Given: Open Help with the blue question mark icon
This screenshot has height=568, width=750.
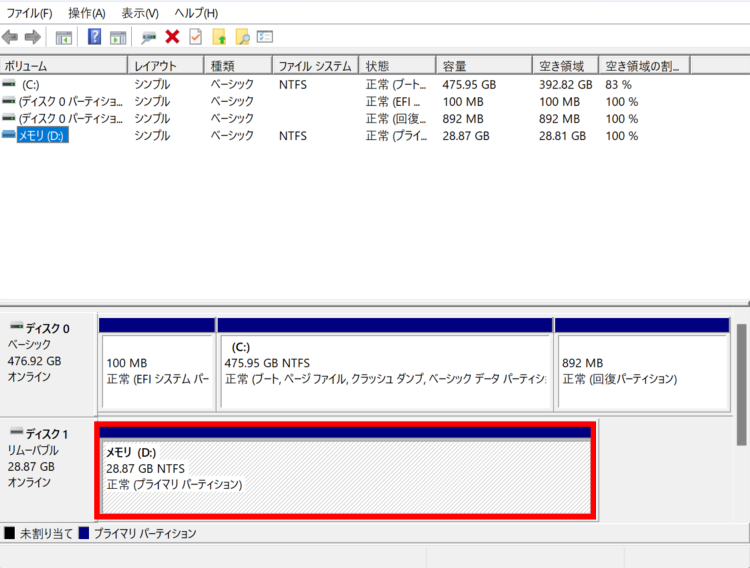Looking at the screenshot, I should point(94,36).
